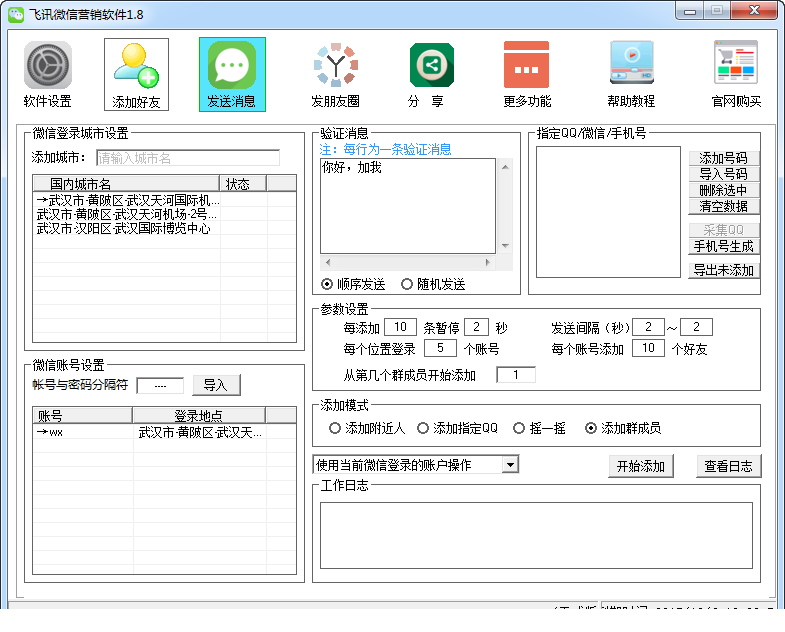Click the 导入号码 button

coord(724,174)
